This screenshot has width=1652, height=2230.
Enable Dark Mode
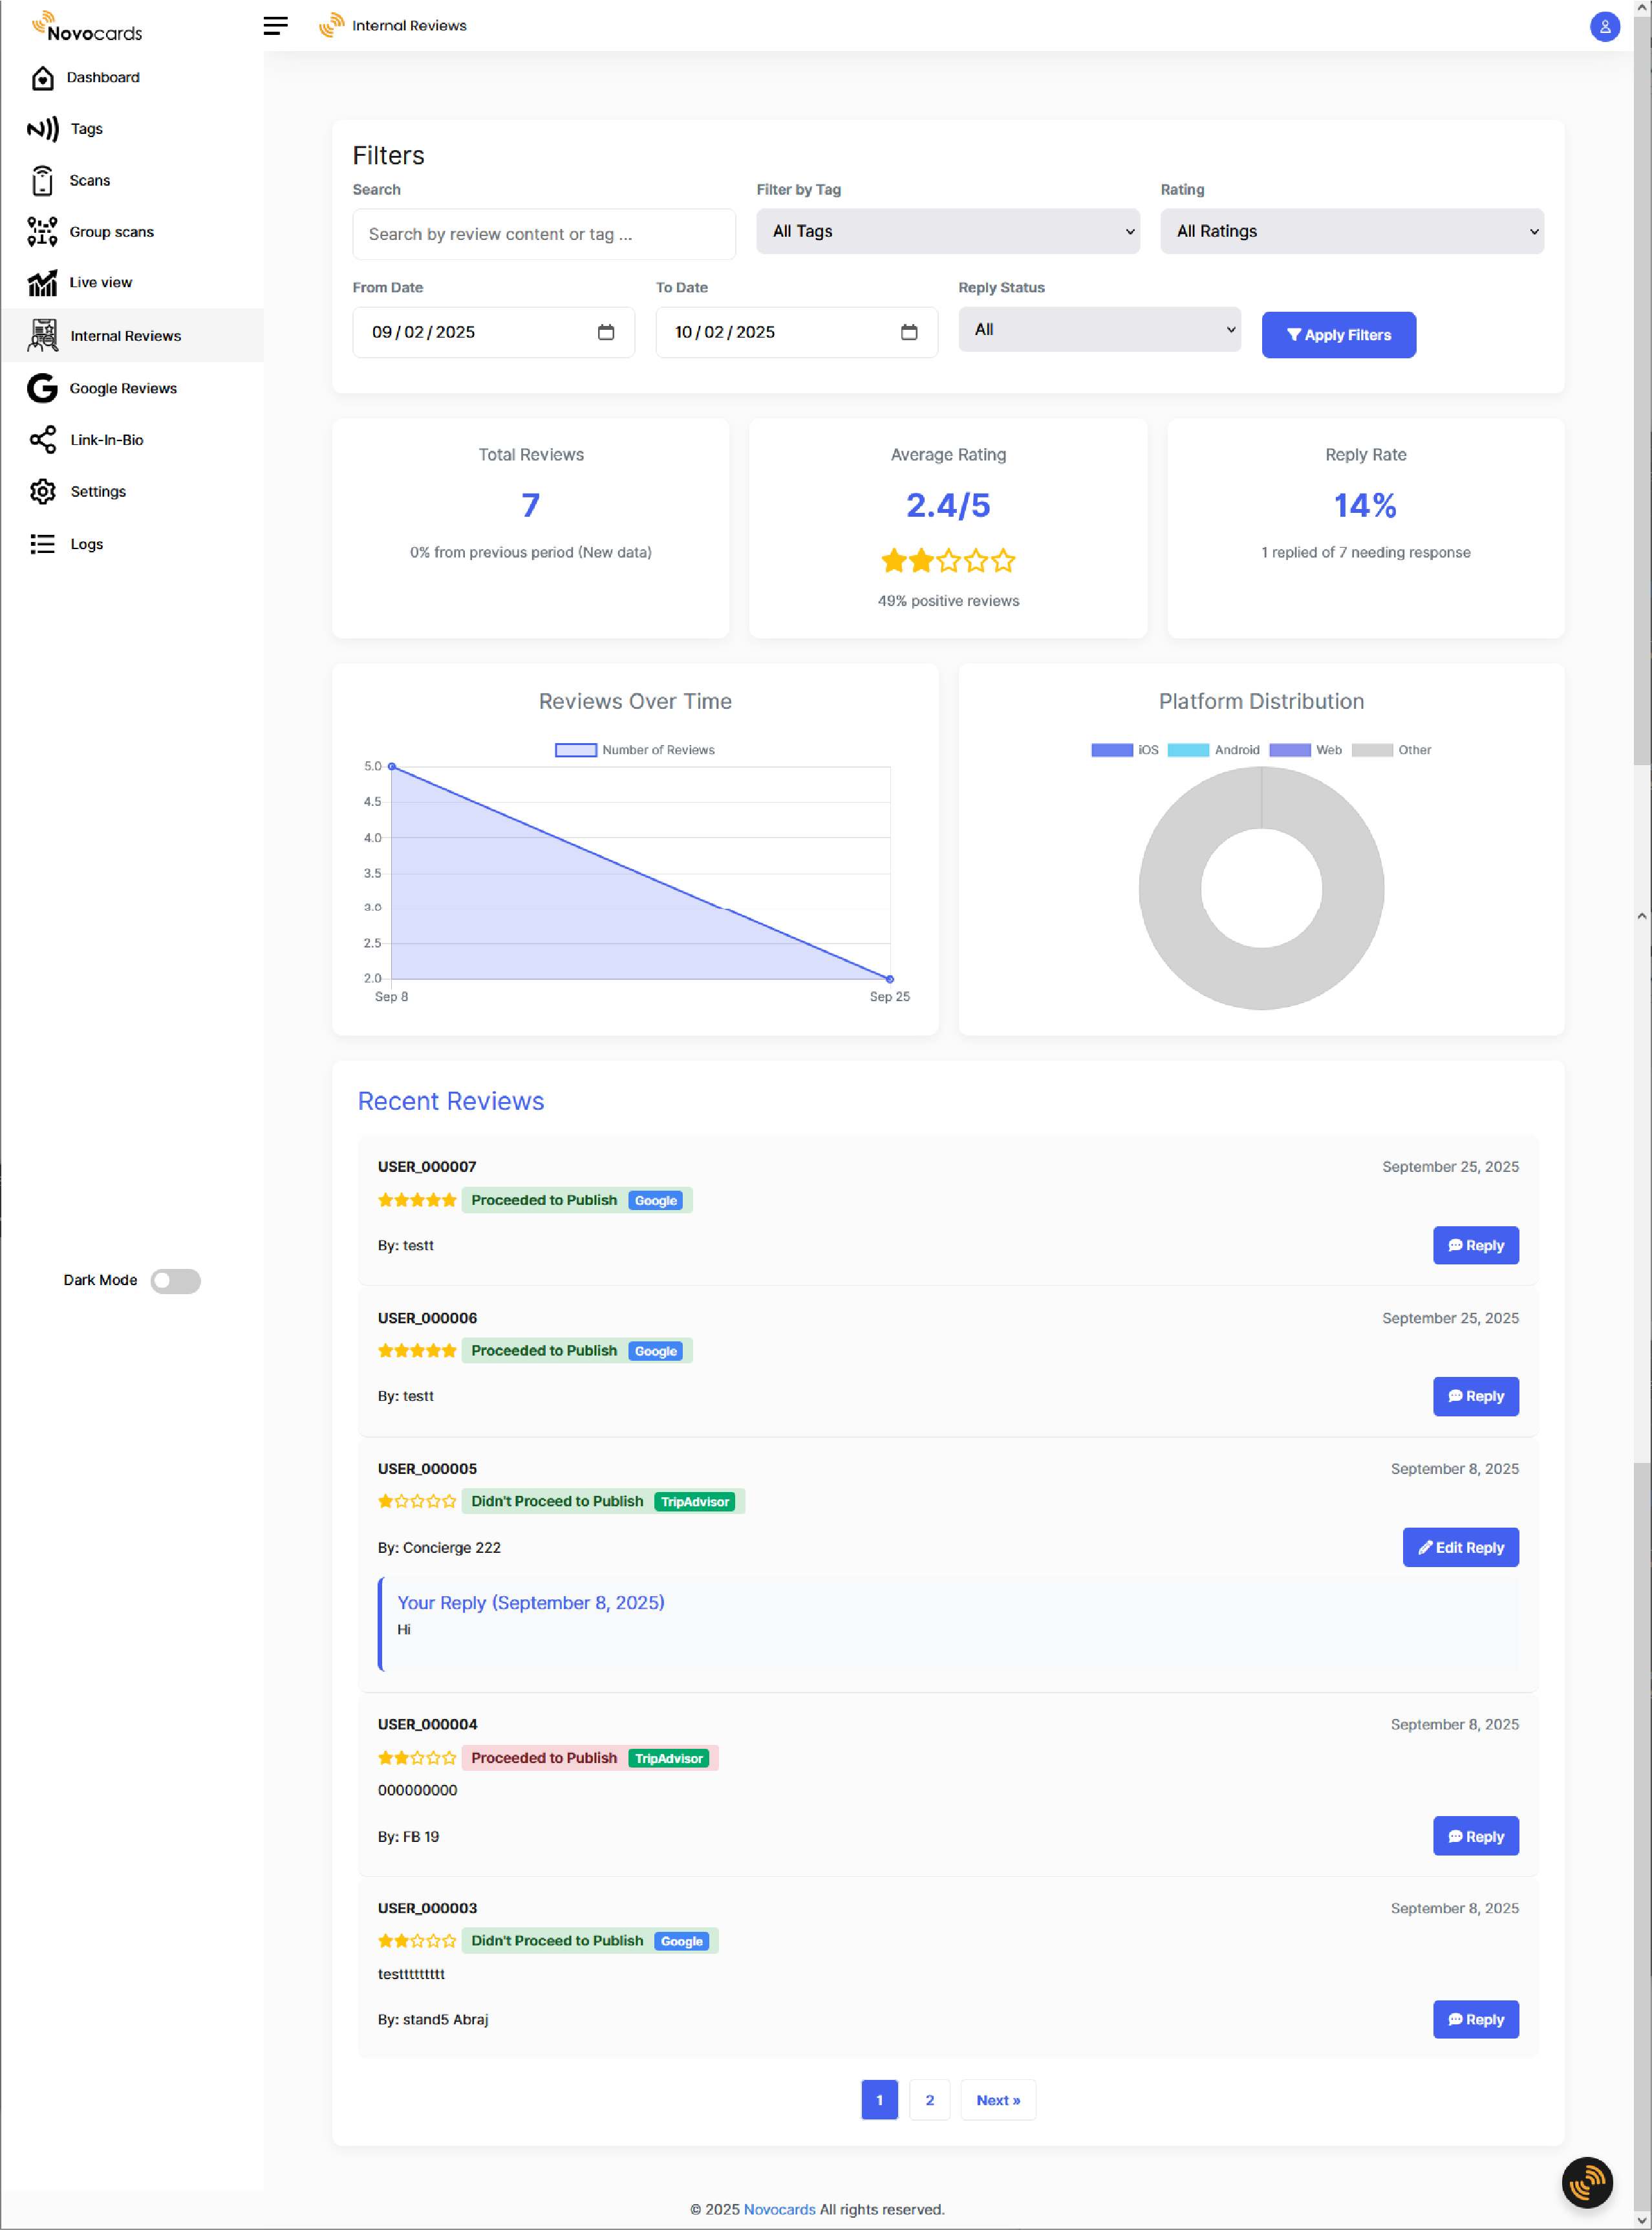pyautogui.click(x=176, y=1280)
